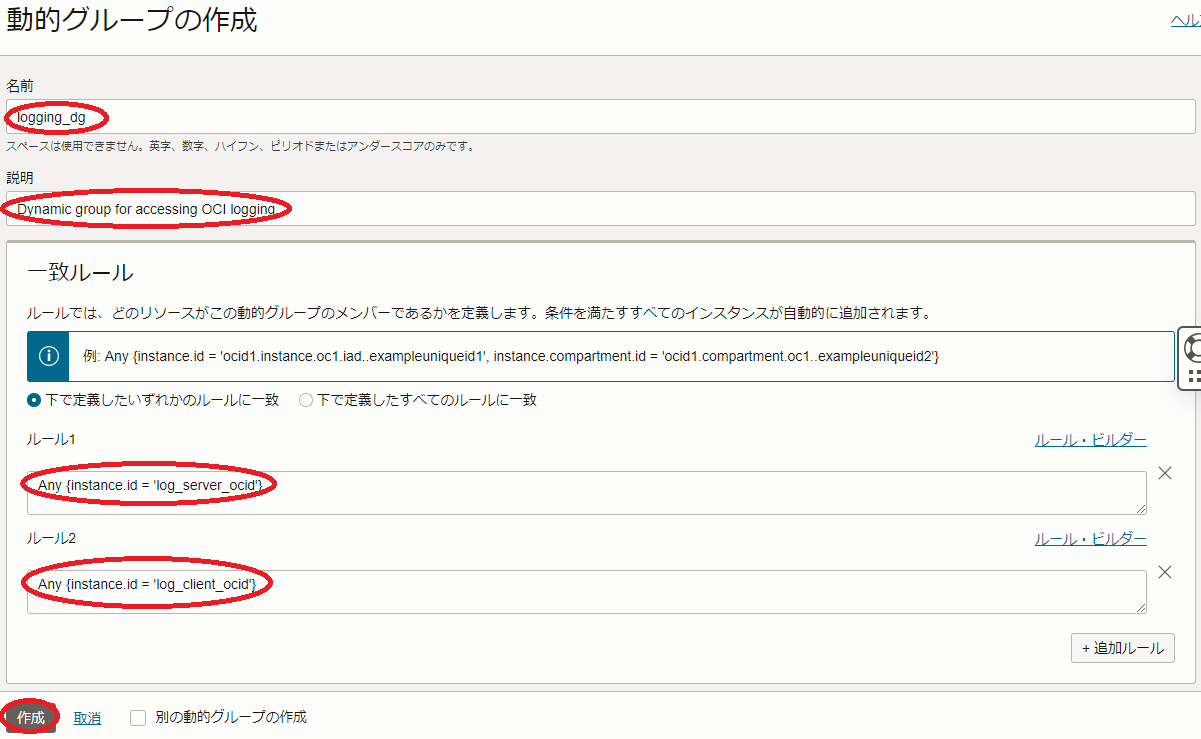
Task: Click the info icon beside the example rule
Action: (x=47, y=357)
